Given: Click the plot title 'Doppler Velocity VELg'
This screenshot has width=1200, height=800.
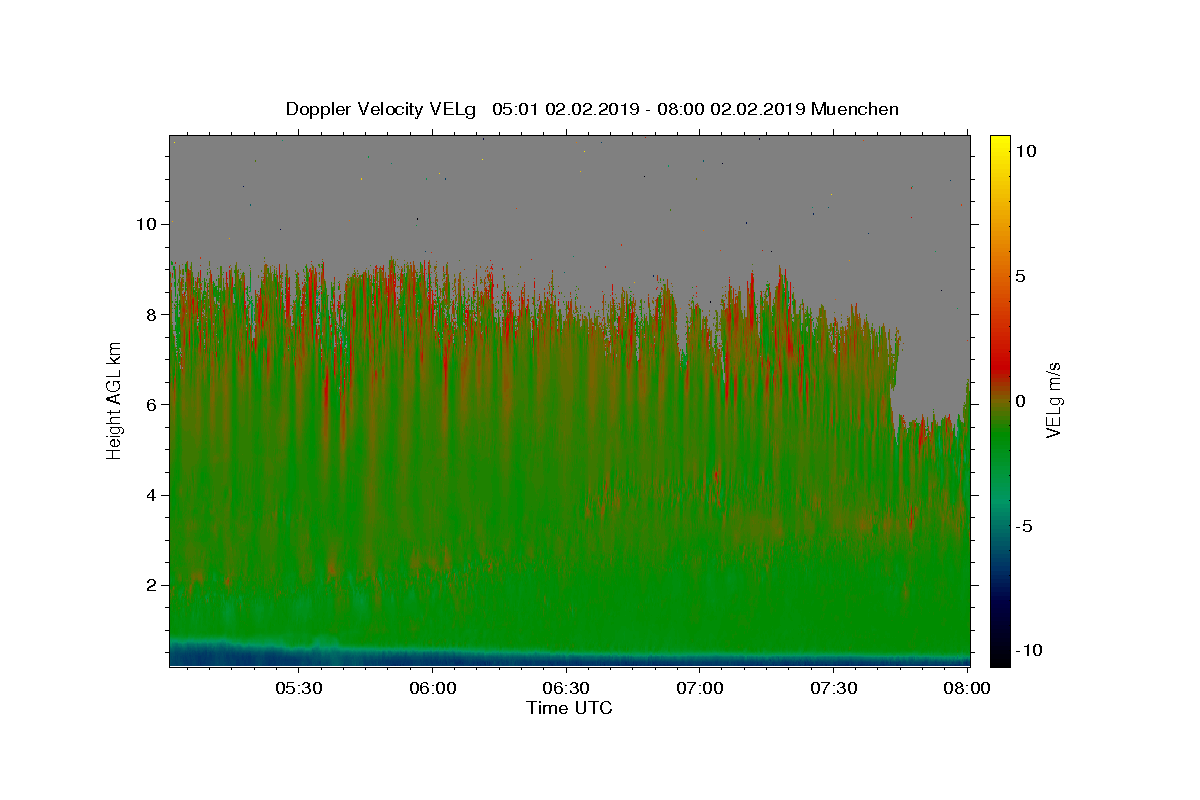Looking at the screenshot, I should click(382, 109).
